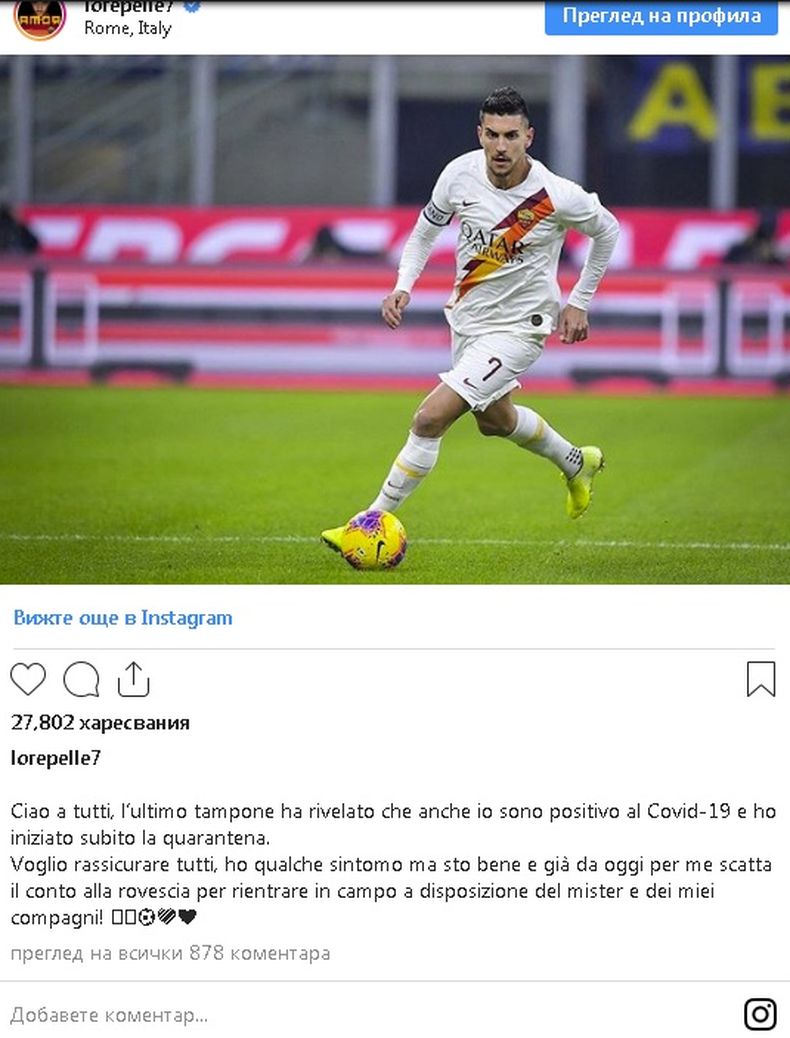Open the football player photo

click(x=395, y=320)
